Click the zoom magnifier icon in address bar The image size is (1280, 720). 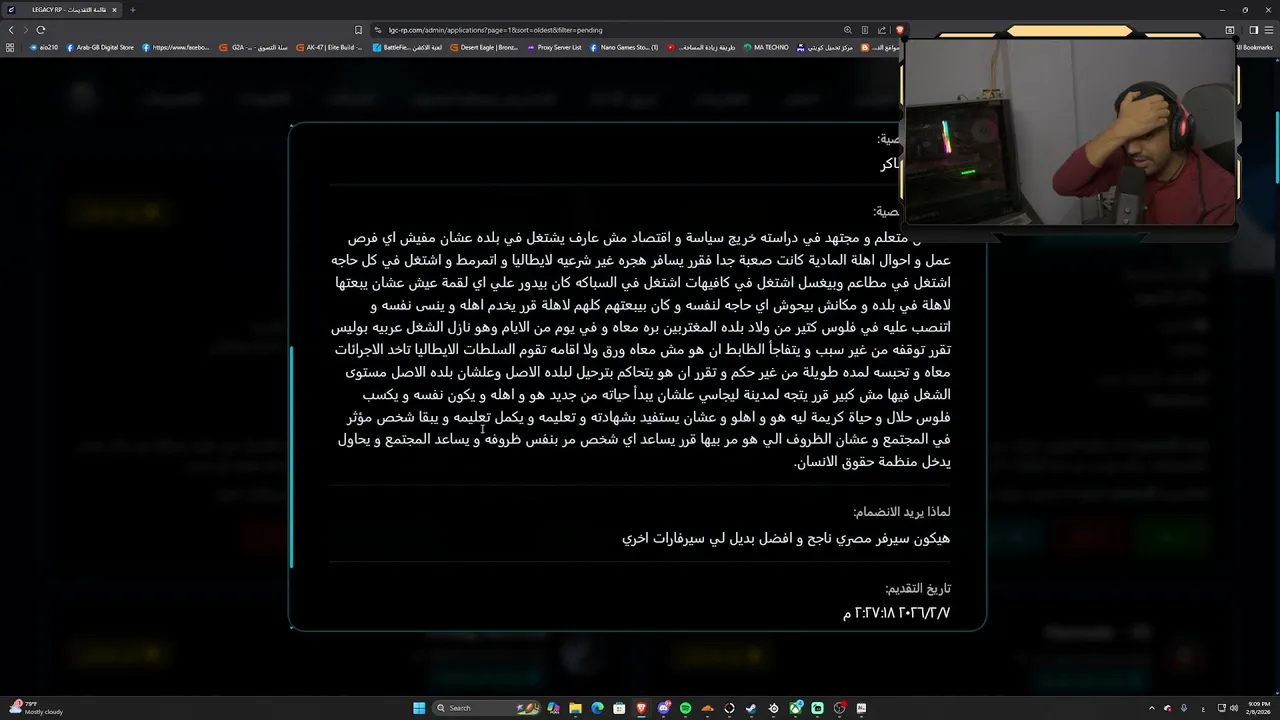coord(848,30)
